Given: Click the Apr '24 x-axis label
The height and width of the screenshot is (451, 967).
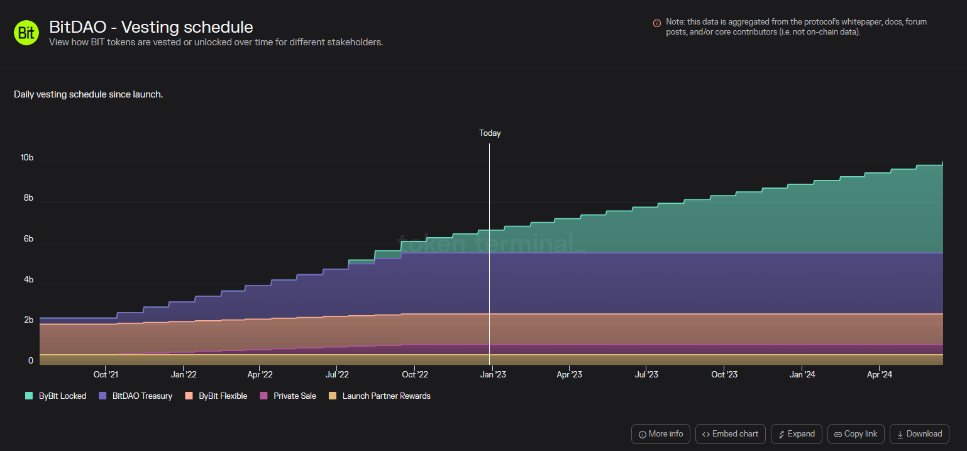Looking at the screenshot, I should coord(879,374).
